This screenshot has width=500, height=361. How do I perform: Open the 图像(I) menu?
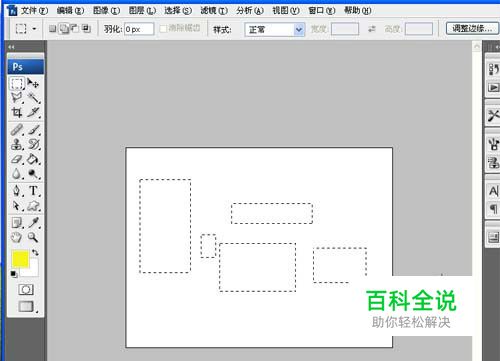[106, 11]
